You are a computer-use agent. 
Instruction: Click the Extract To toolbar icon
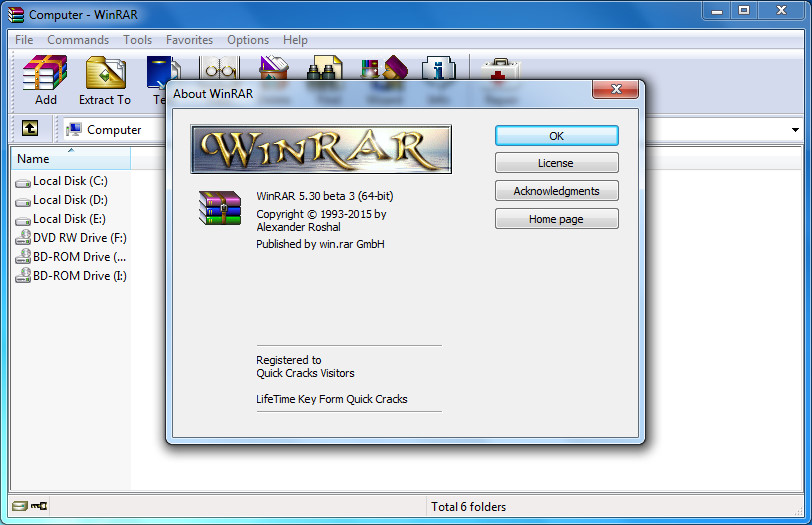click(x=106, y=72)
